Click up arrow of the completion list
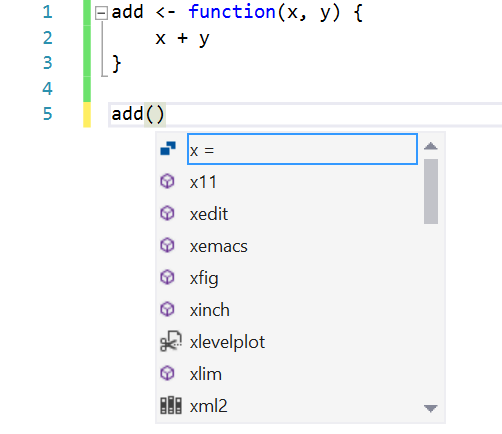502x434 pixels. (431, 146)
